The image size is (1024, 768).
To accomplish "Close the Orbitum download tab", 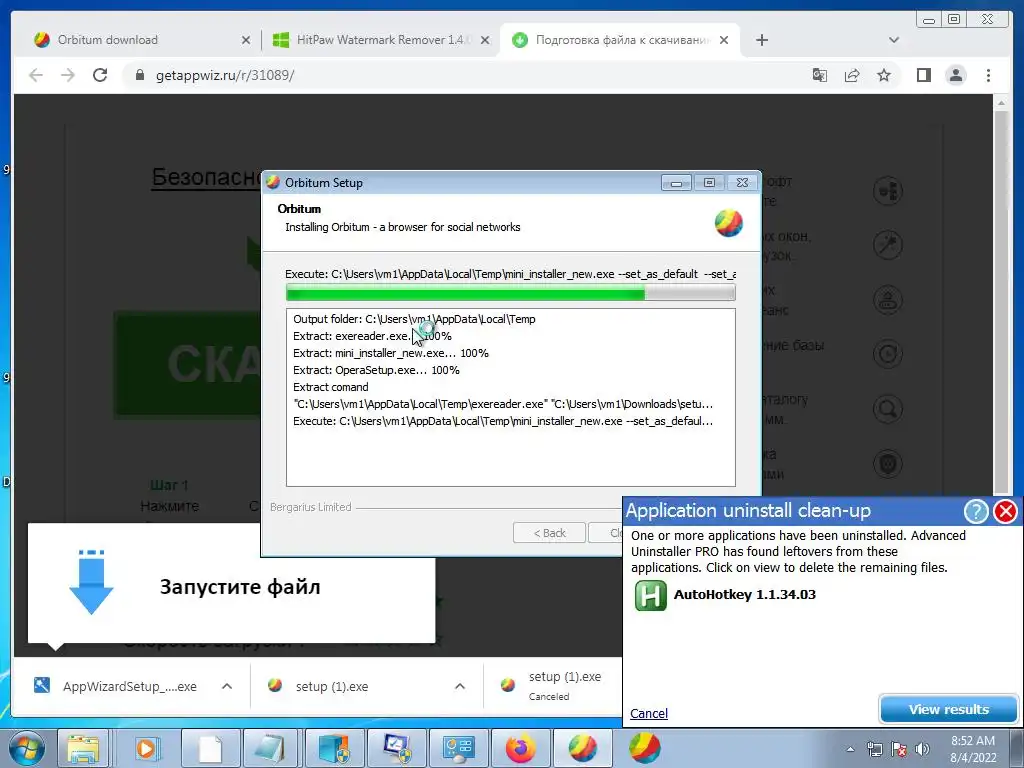I will pyautogui.click(x=246, y=40).
